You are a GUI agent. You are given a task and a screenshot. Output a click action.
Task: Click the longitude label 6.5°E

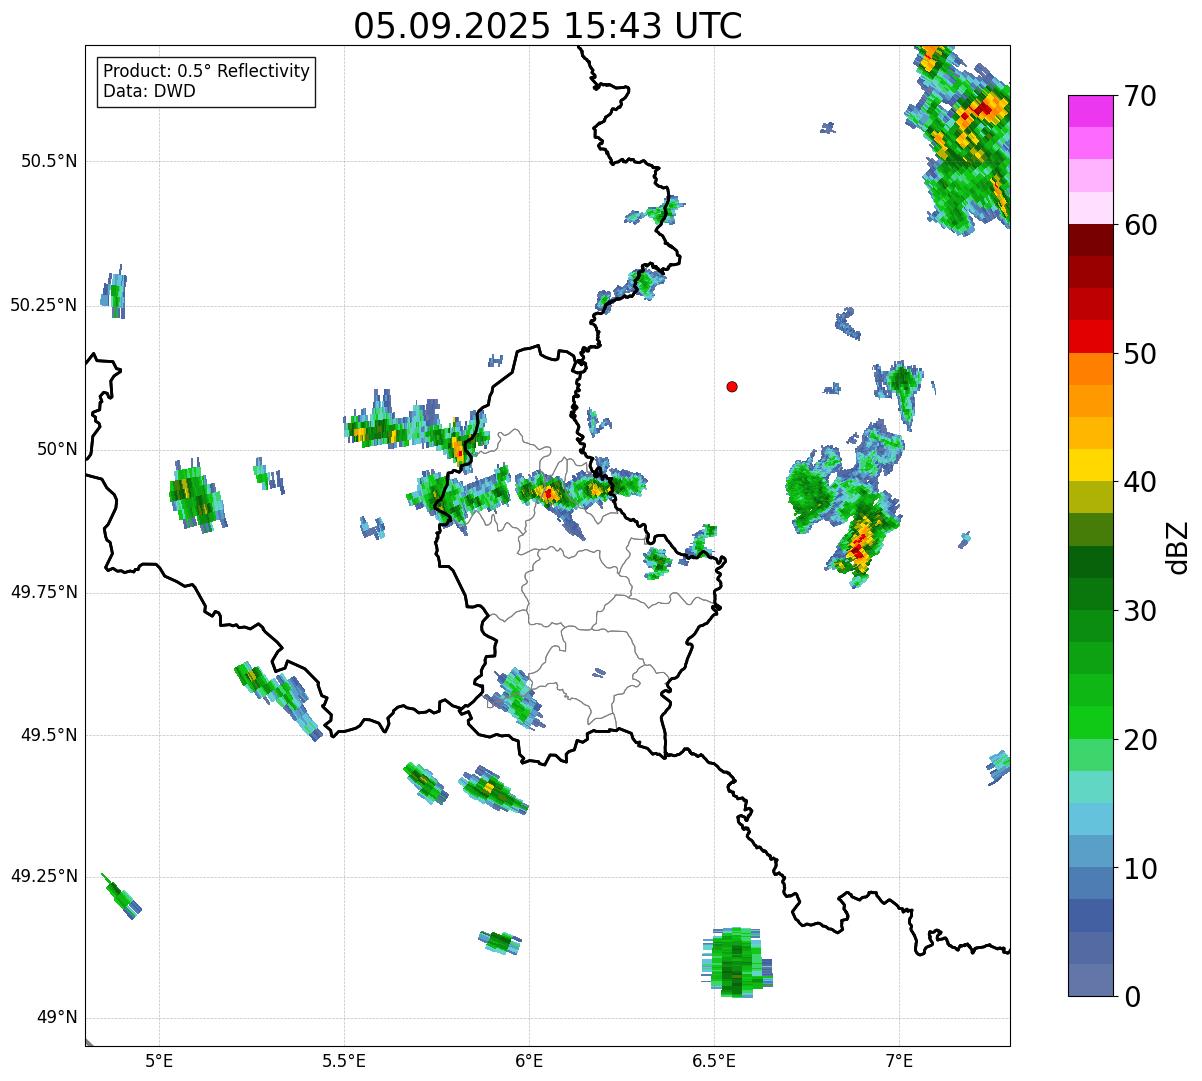(x=715, y=1061)
